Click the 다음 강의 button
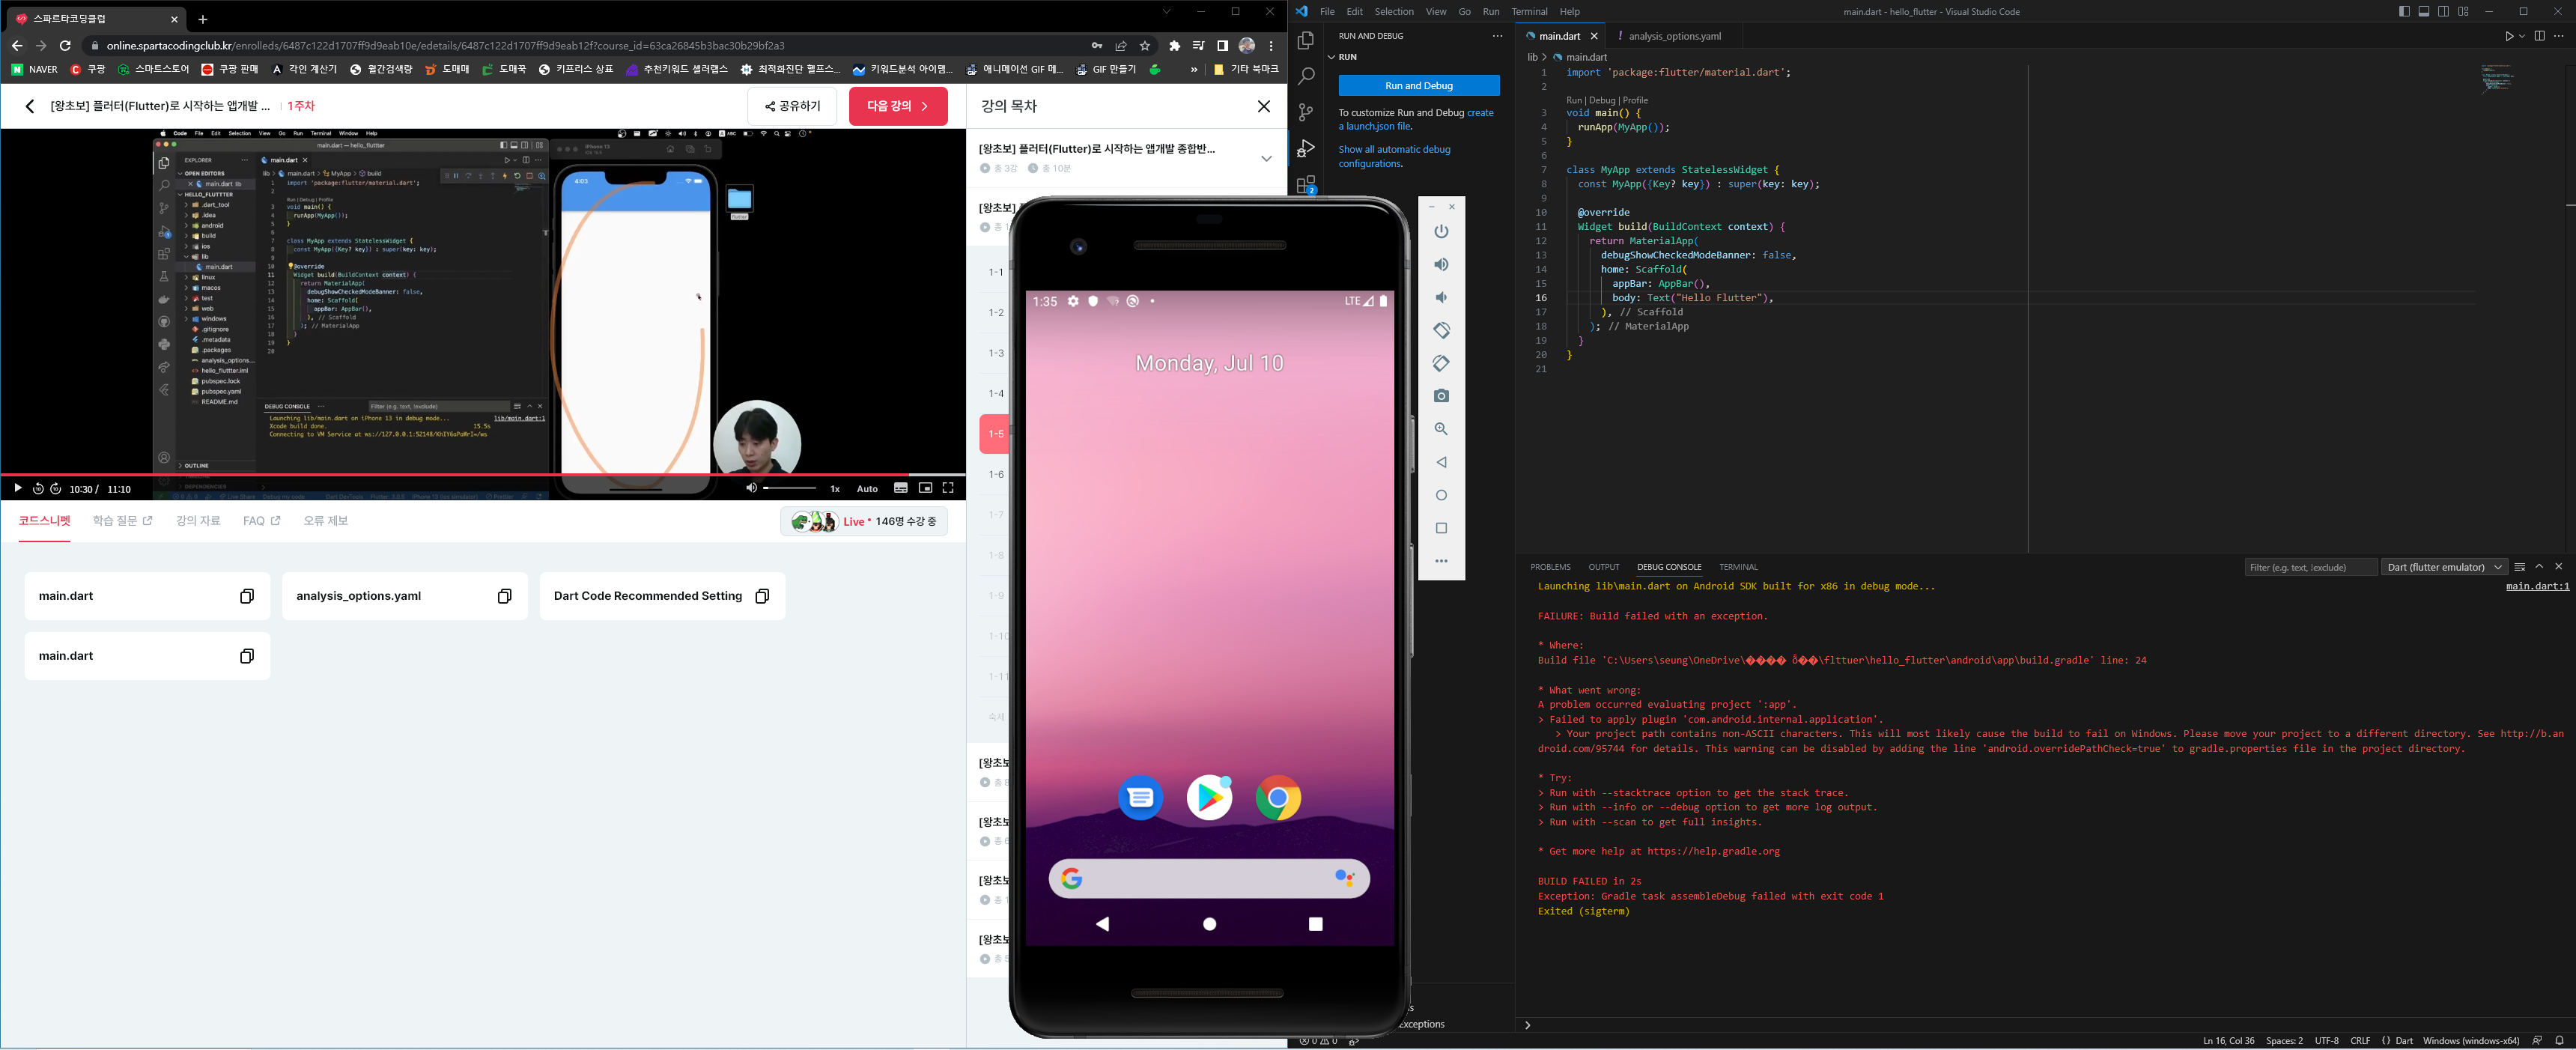Image resolution: width=2576 pixels, height=1050 pixels. coord(898,106)
